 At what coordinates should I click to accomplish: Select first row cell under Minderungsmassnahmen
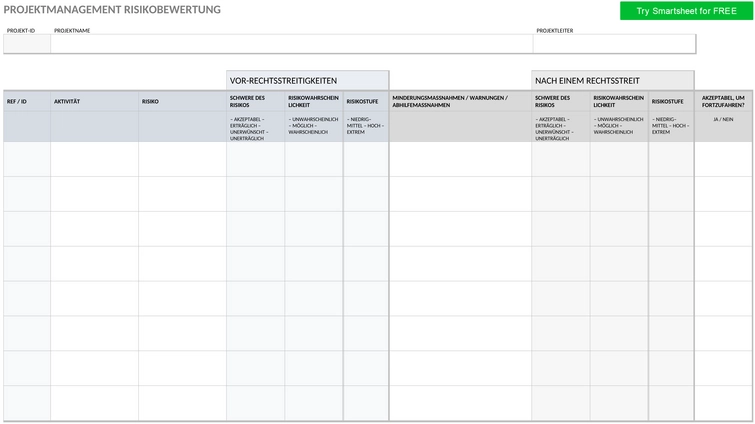tap(460, 159)
